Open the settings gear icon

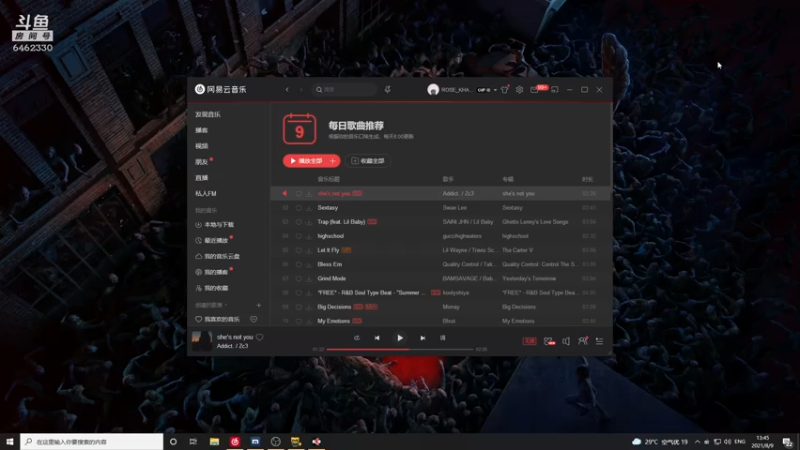click(519, 90)
